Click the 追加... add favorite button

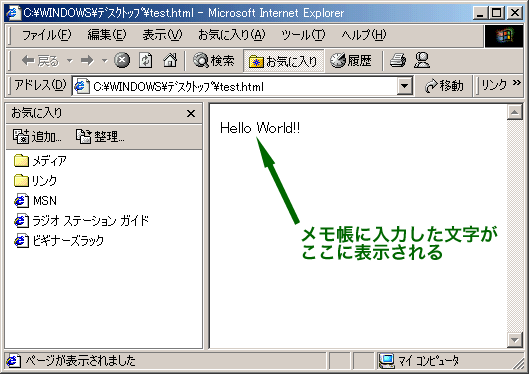tap(37, 137)
